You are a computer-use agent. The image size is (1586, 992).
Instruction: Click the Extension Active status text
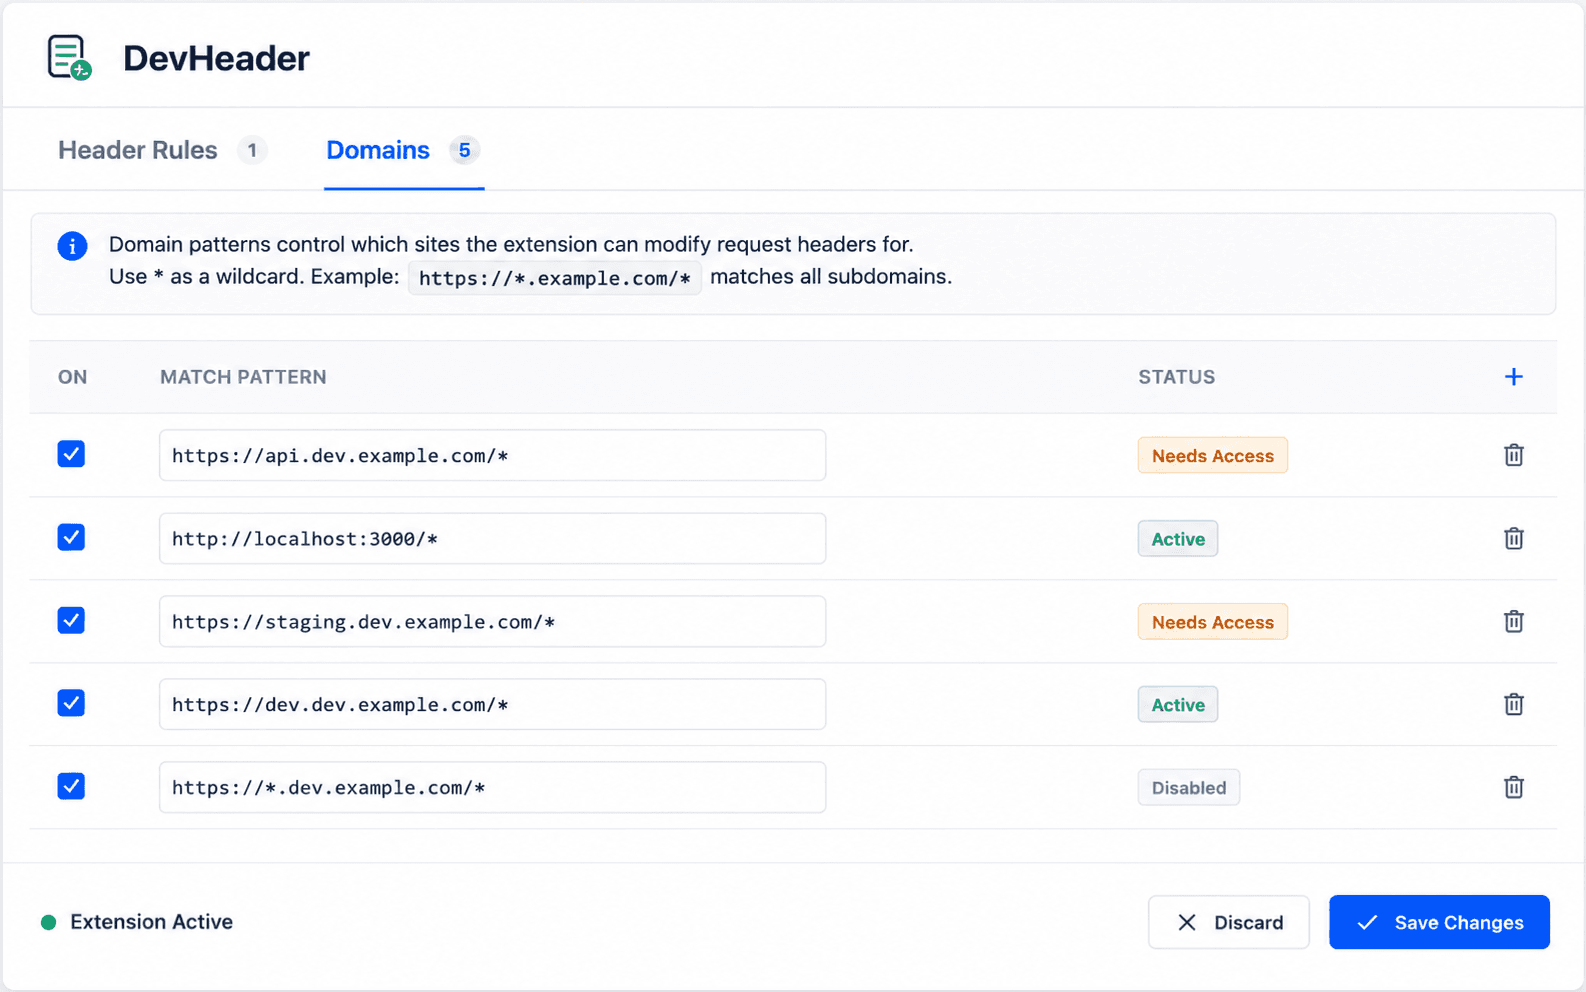point(151,922)
